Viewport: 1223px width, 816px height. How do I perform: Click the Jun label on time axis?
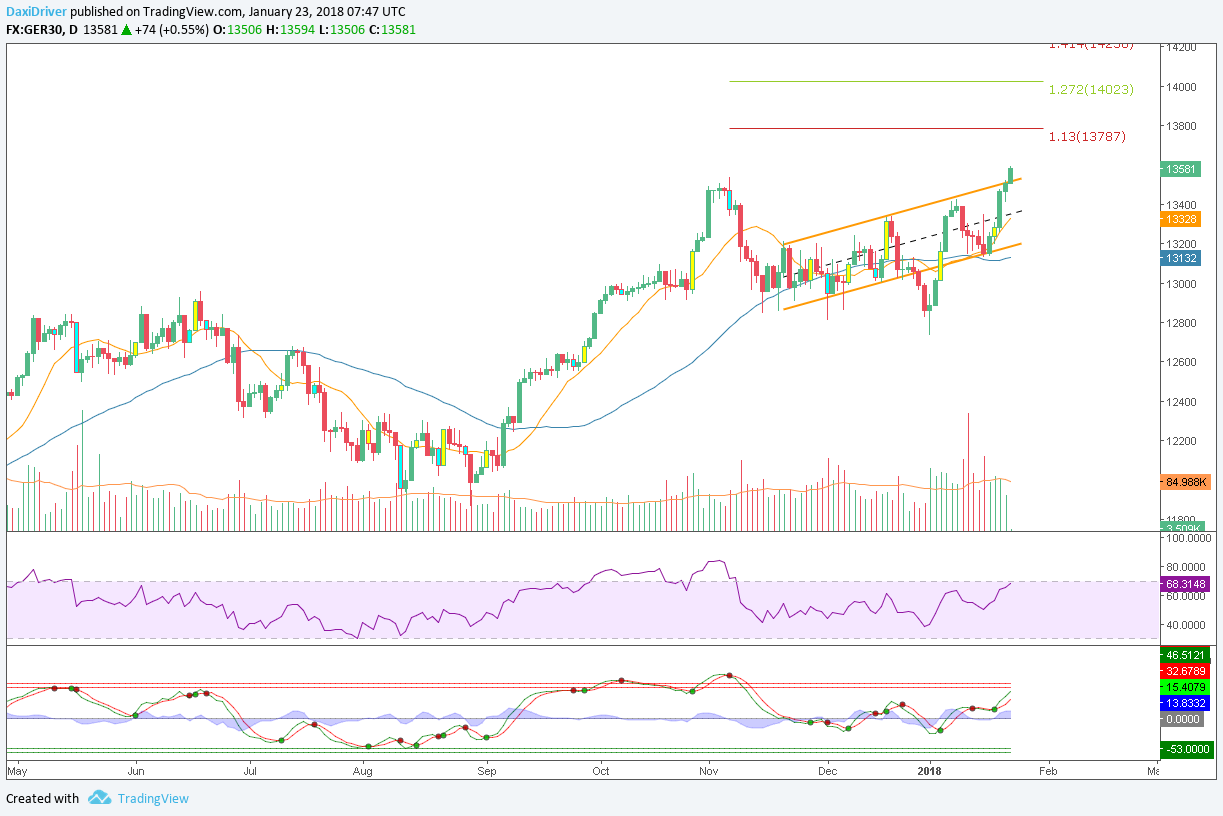[137, 771]
